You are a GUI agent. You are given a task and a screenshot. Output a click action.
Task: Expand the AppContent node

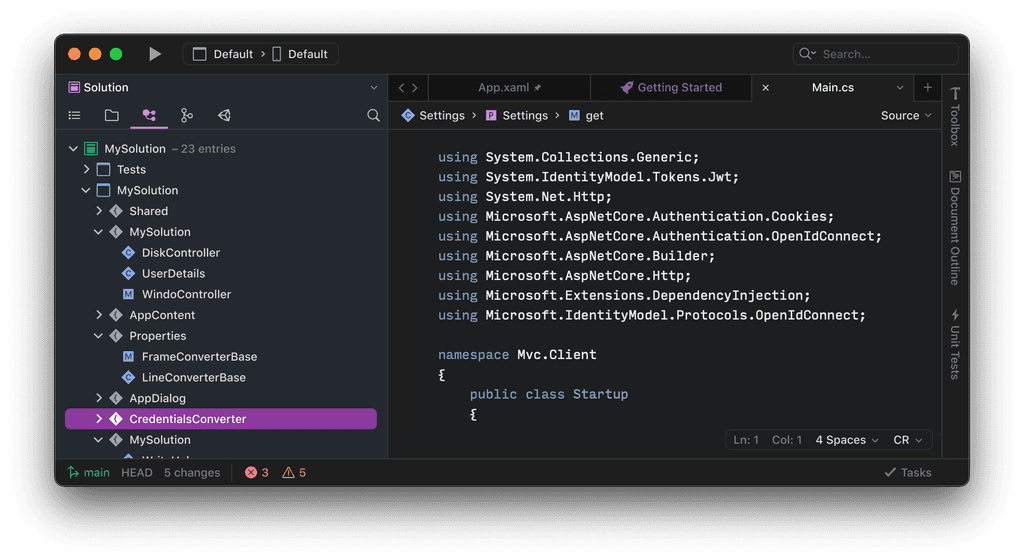tap(99, 315)
